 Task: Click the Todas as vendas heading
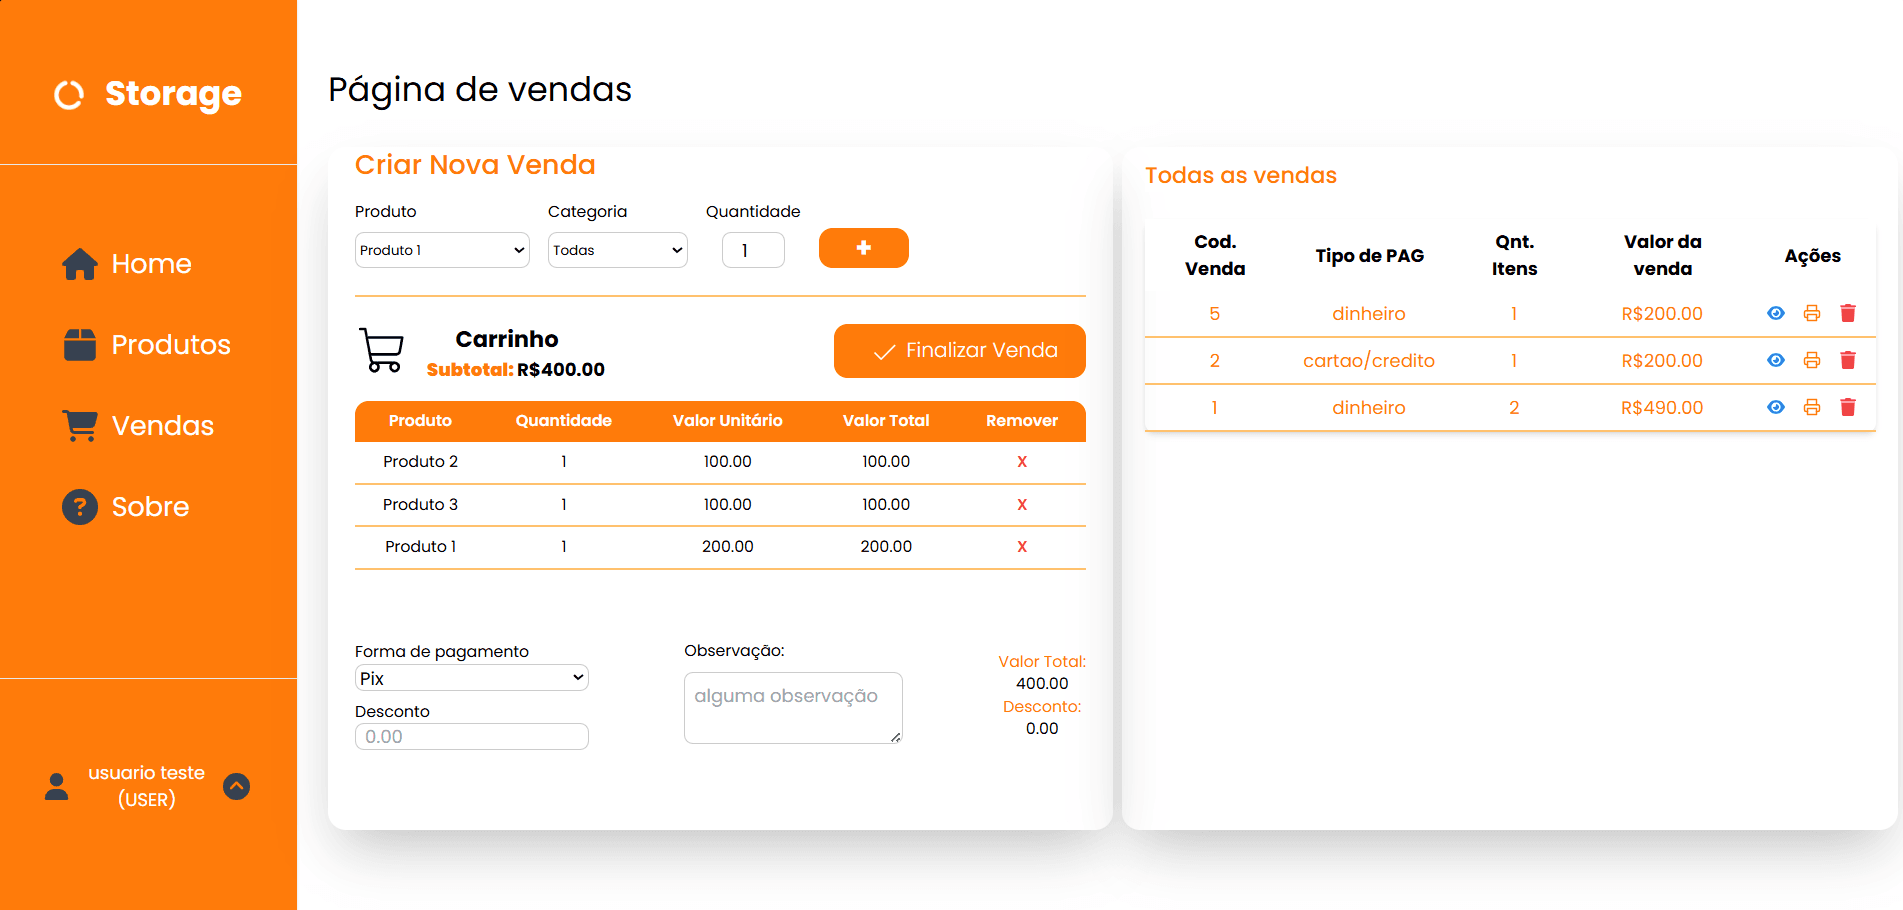point(1240,176)
